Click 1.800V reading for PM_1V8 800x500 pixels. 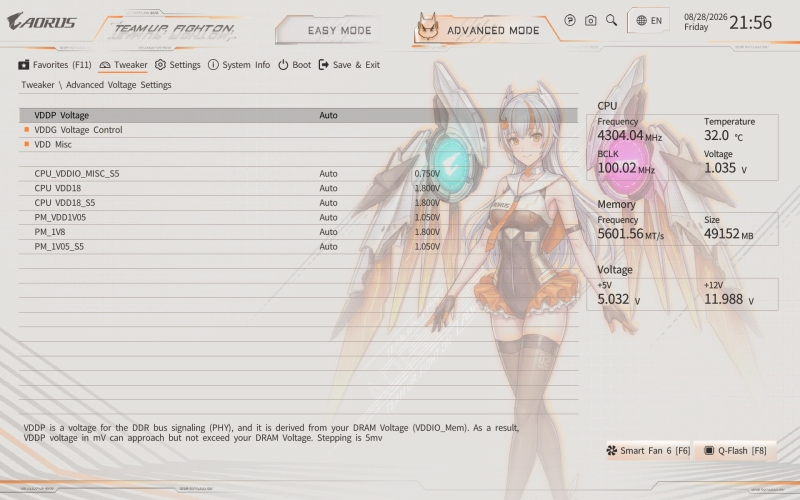tap(427, 232)
